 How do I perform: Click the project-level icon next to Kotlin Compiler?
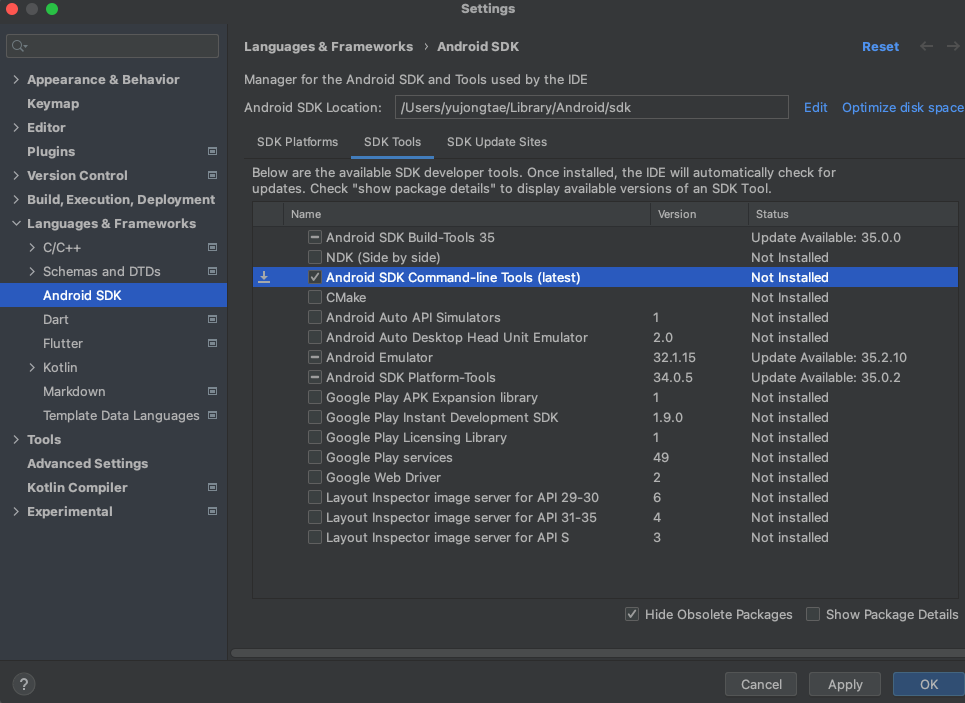tap(212, 488)
